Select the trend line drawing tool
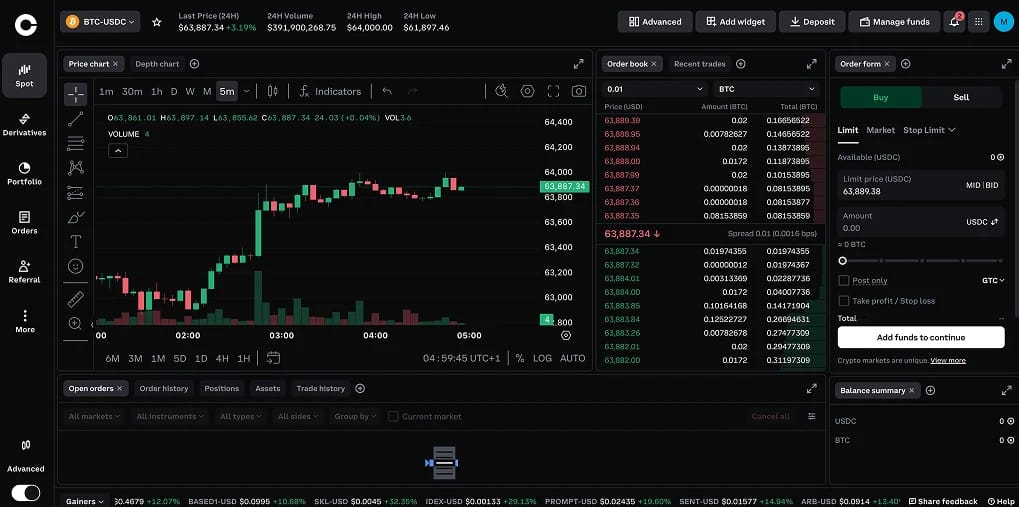1019x507 pixels. click(75, 119)
